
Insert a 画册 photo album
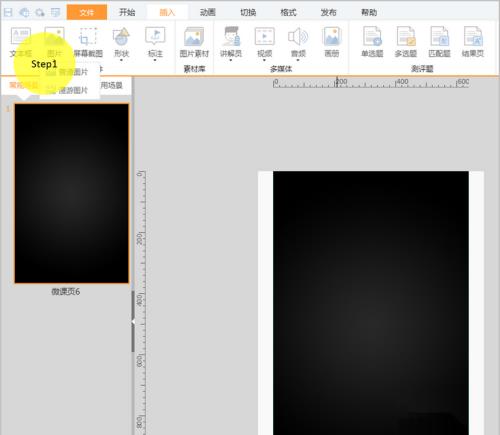pos(332,37)
